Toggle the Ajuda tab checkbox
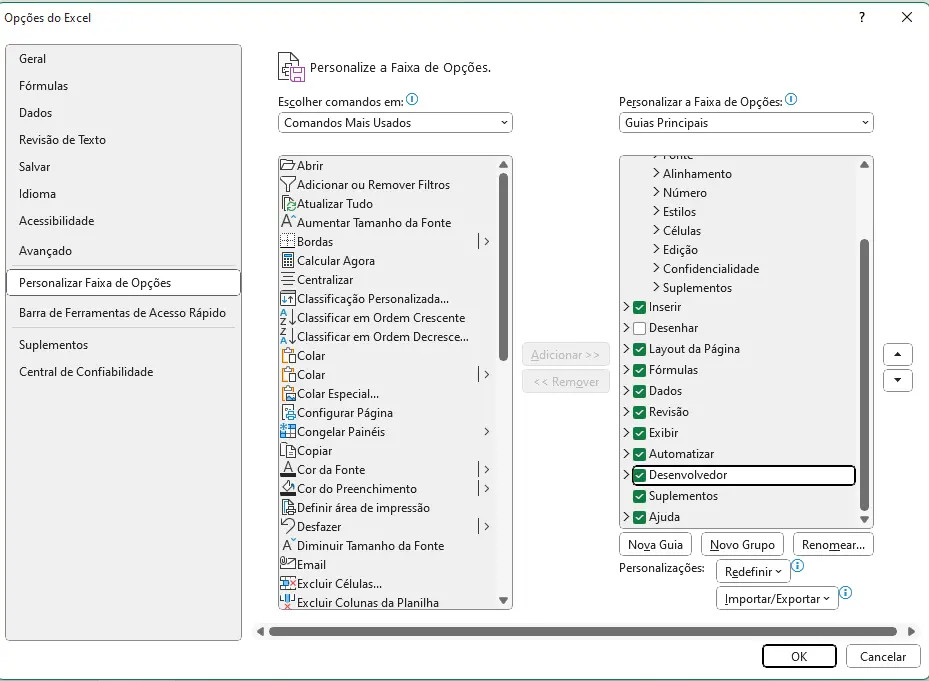Screen dimensions: 929x681 639,517
